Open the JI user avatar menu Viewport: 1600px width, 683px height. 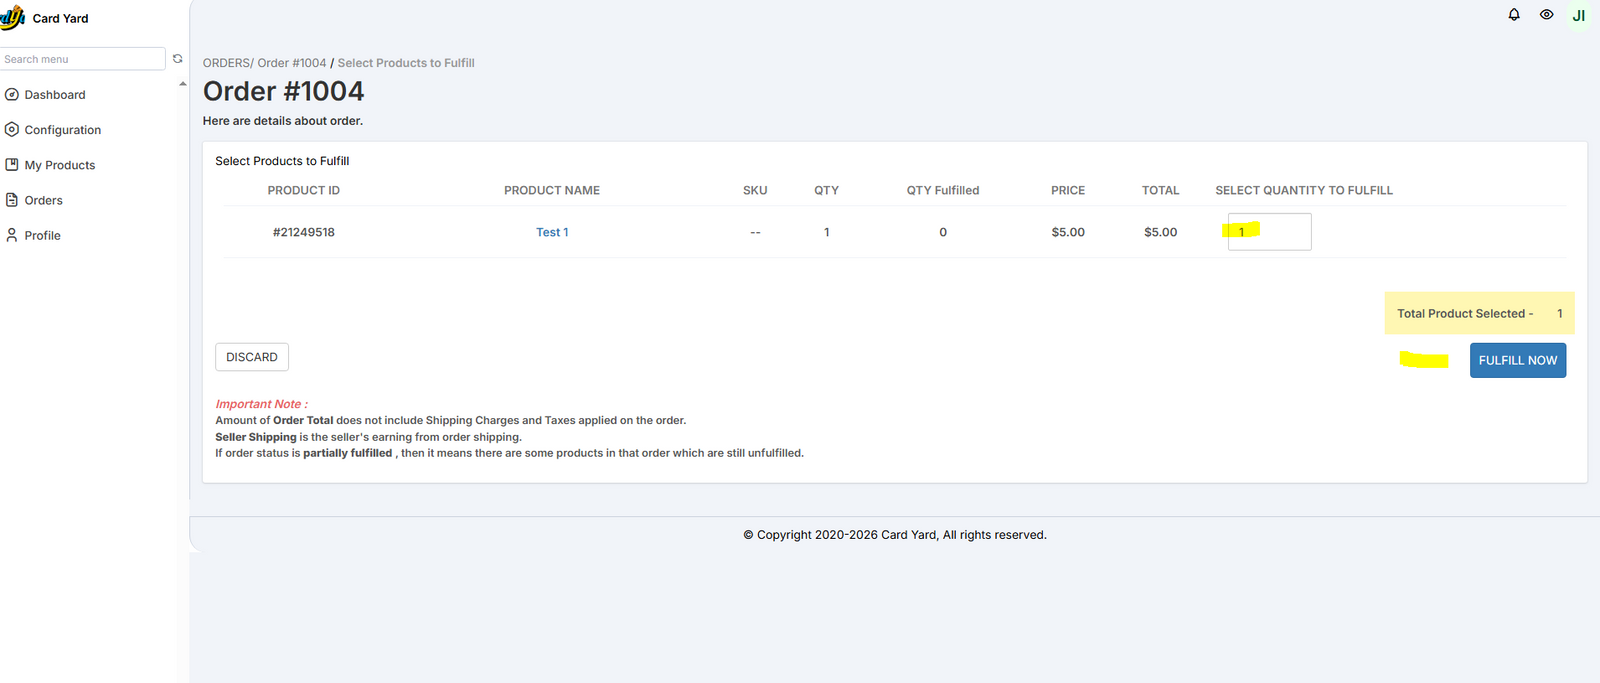click(x=1578, y=16)
